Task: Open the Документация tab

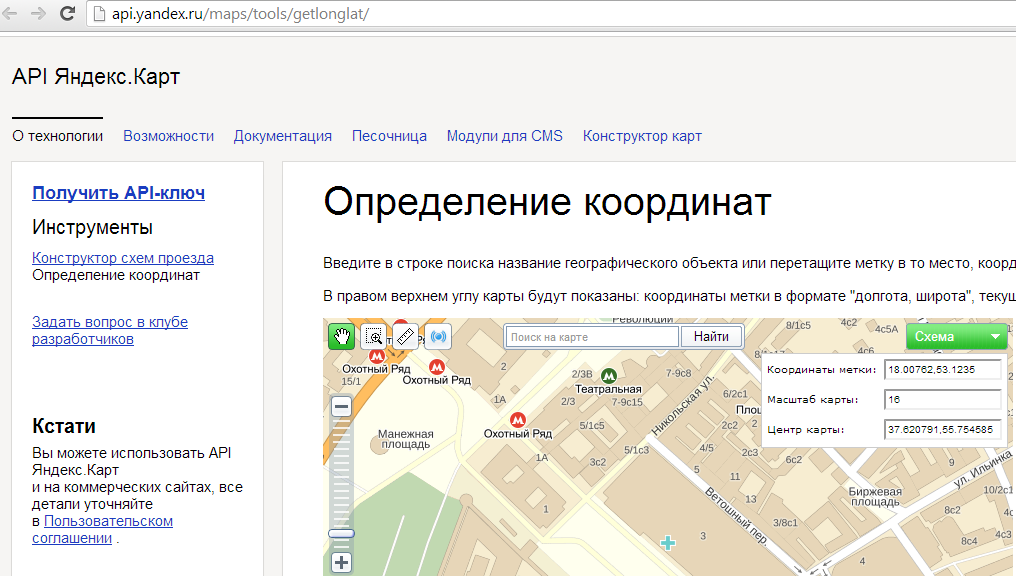Action: coord(283,136)
